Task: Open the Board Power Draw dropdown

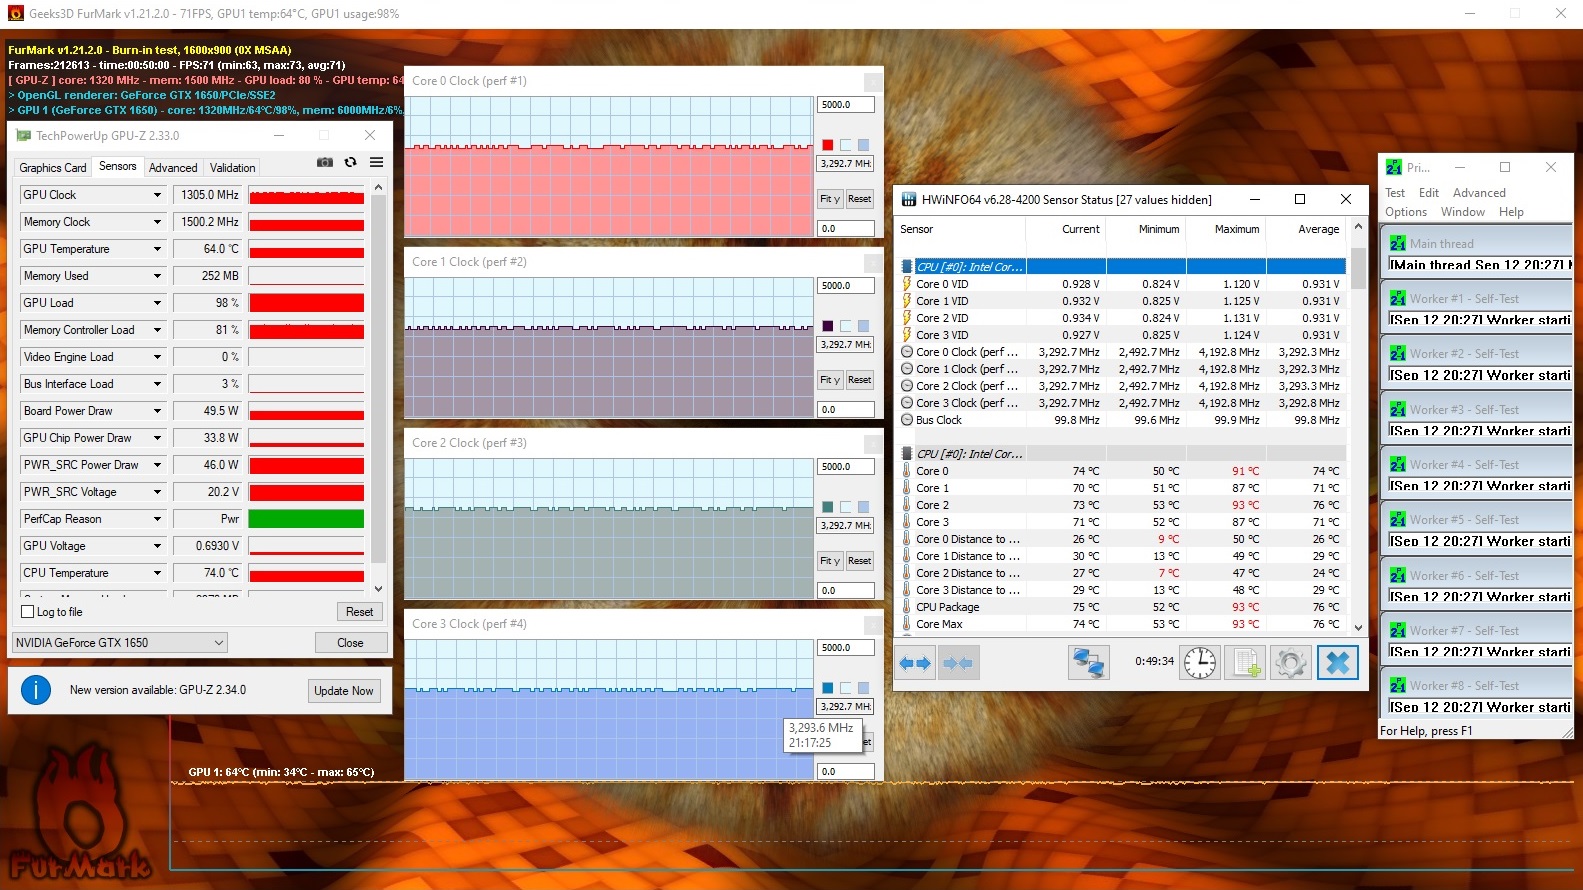Action: 157,411
